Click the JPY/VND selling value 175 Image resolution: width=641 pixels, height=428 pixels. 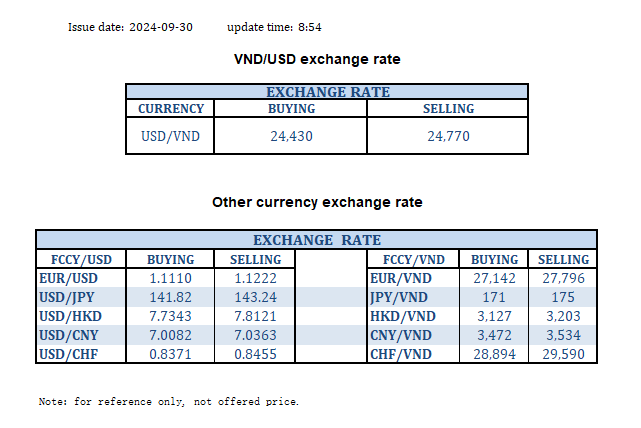[563, 298]
